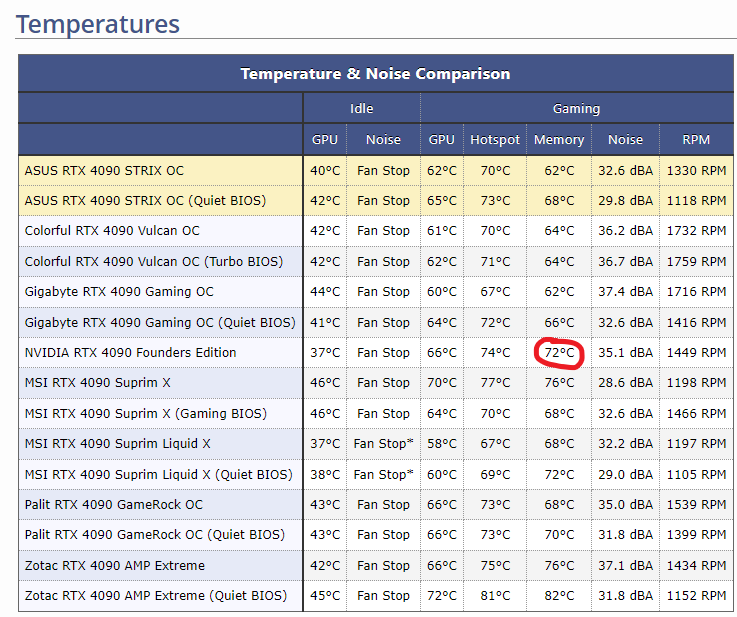The height and width of the screenshot is (617, 737).
Task: Click the 1330 RPM value for ASUS STRIX
Action: pos(696,171)
